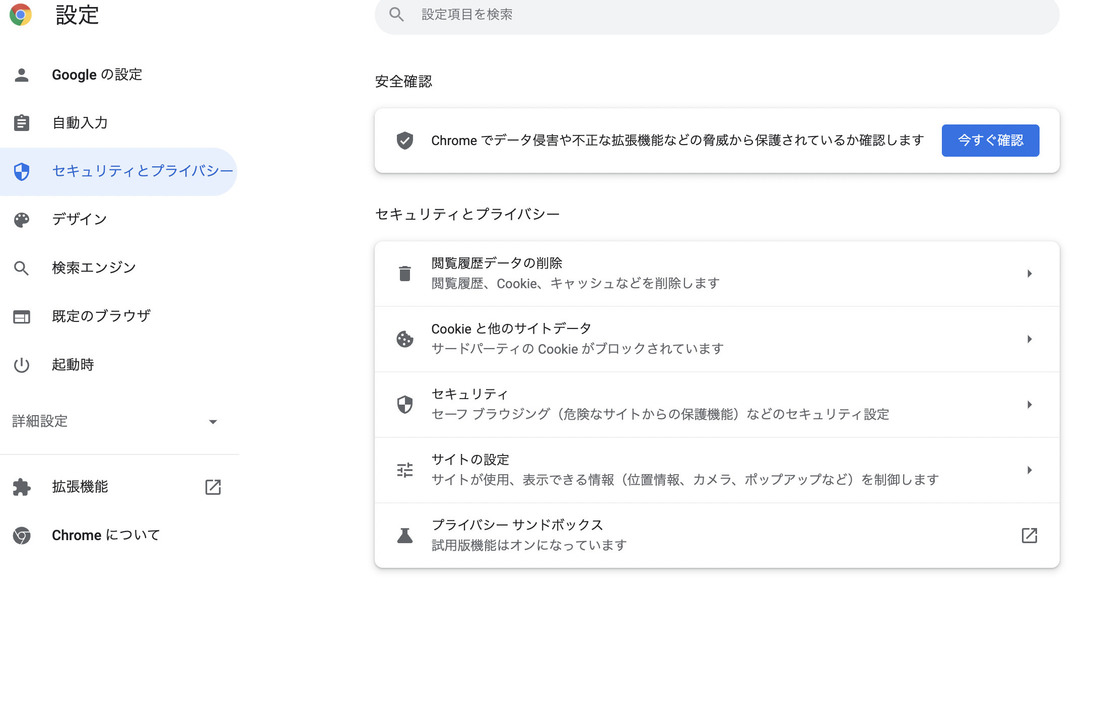Select セキュリティとプライバシー in sidebar
The image size is (1099, 720).
[118, 171]
